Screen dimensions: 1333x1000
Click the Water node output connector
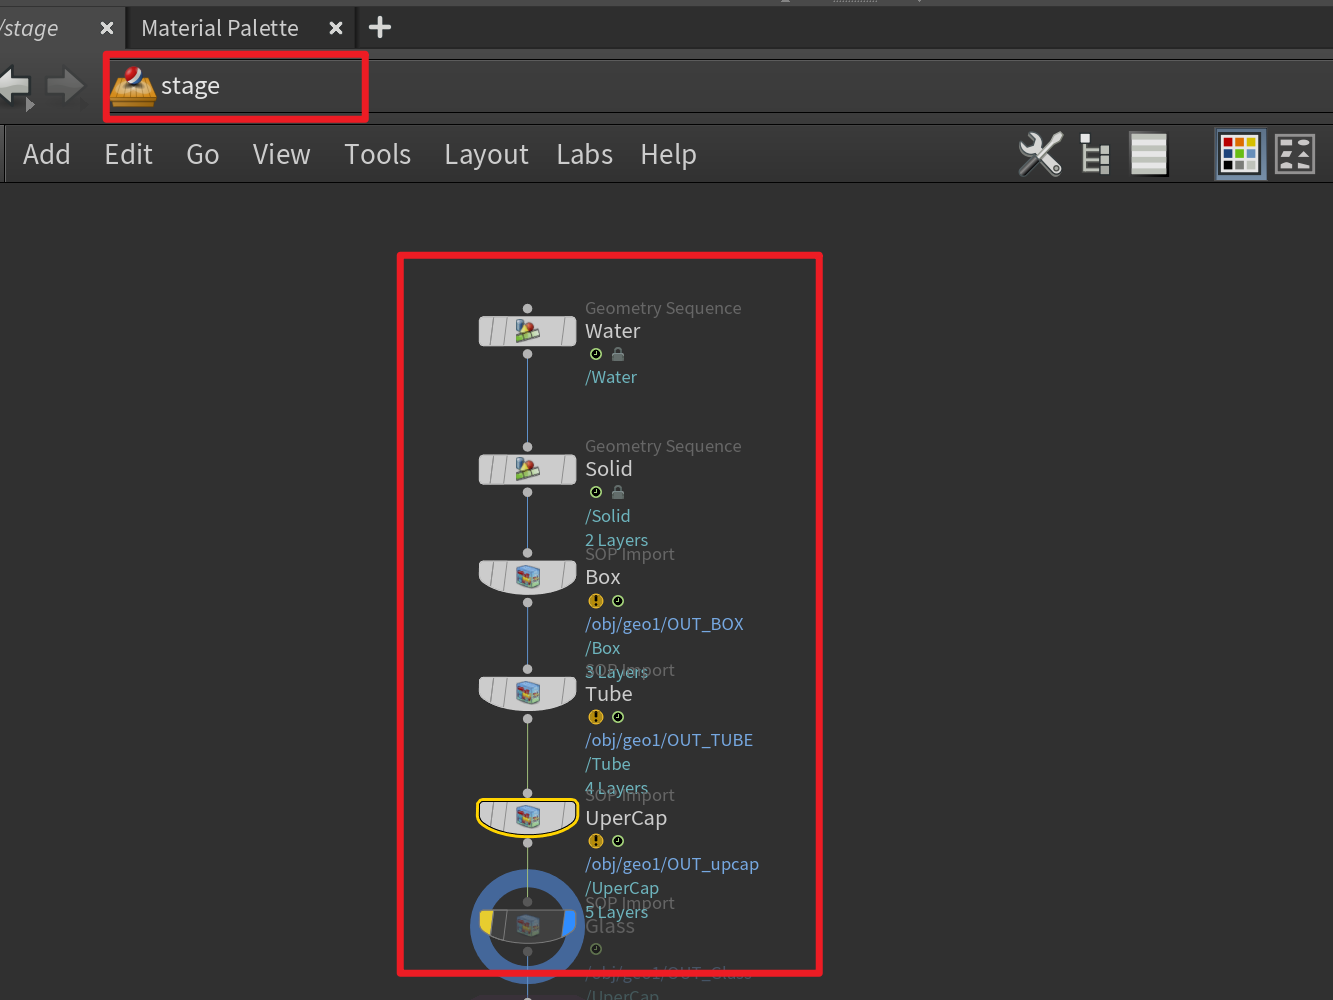[528, 354]
